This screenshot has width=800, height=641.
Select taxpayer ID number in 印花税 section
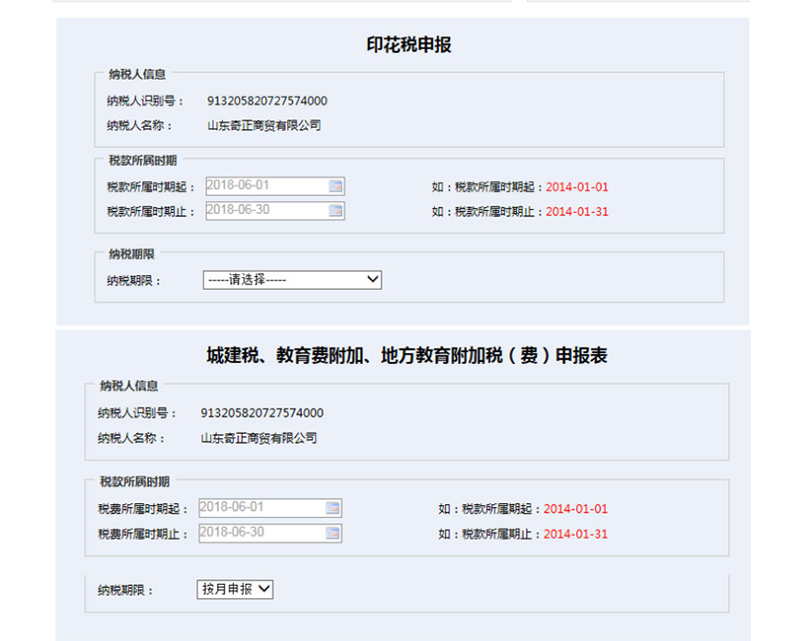267,101
